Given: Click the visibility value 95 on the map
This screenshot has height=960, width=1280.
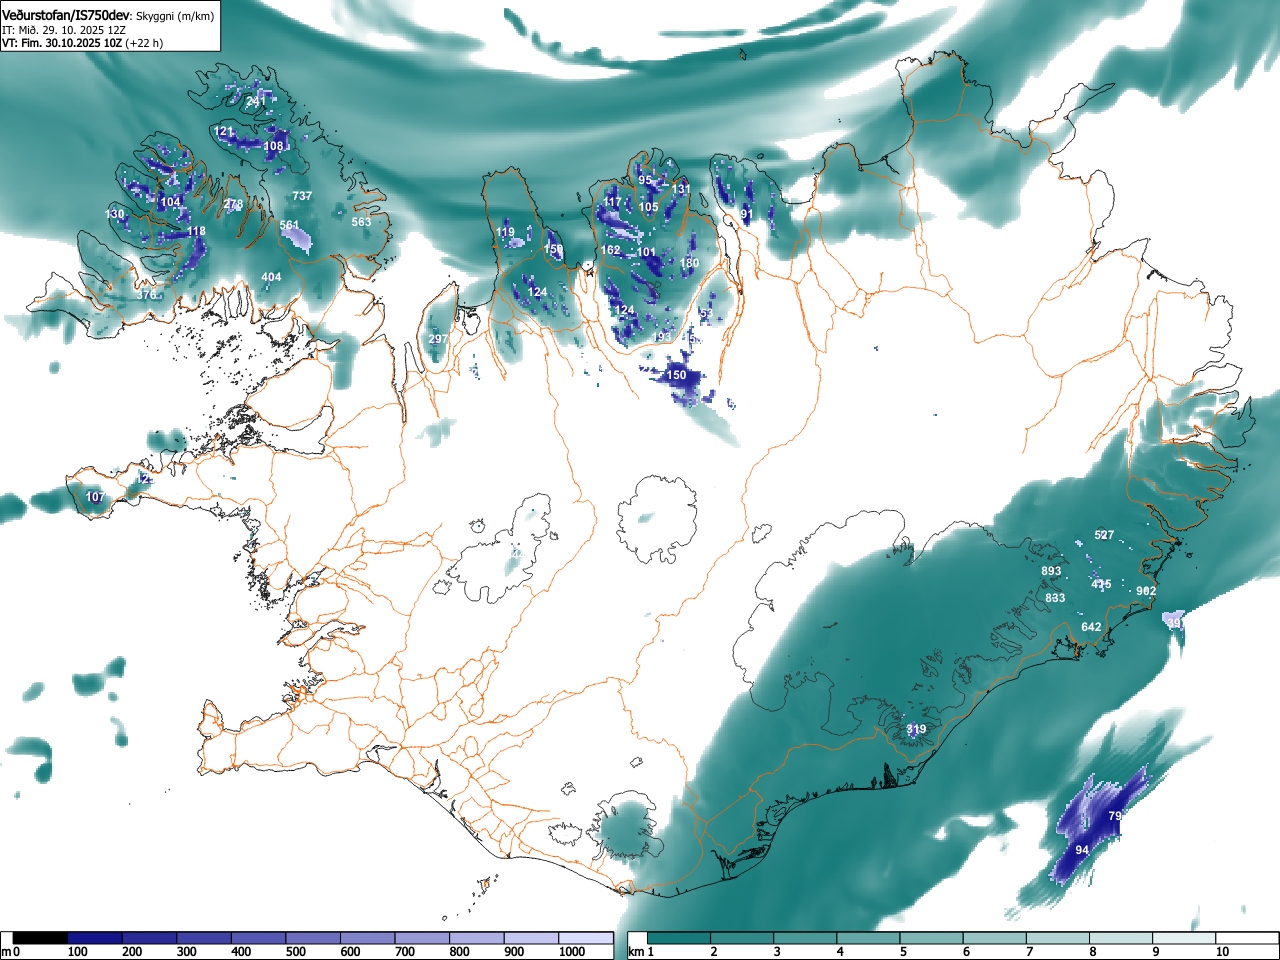Looking at the screenshot, I should pos(645,181).
